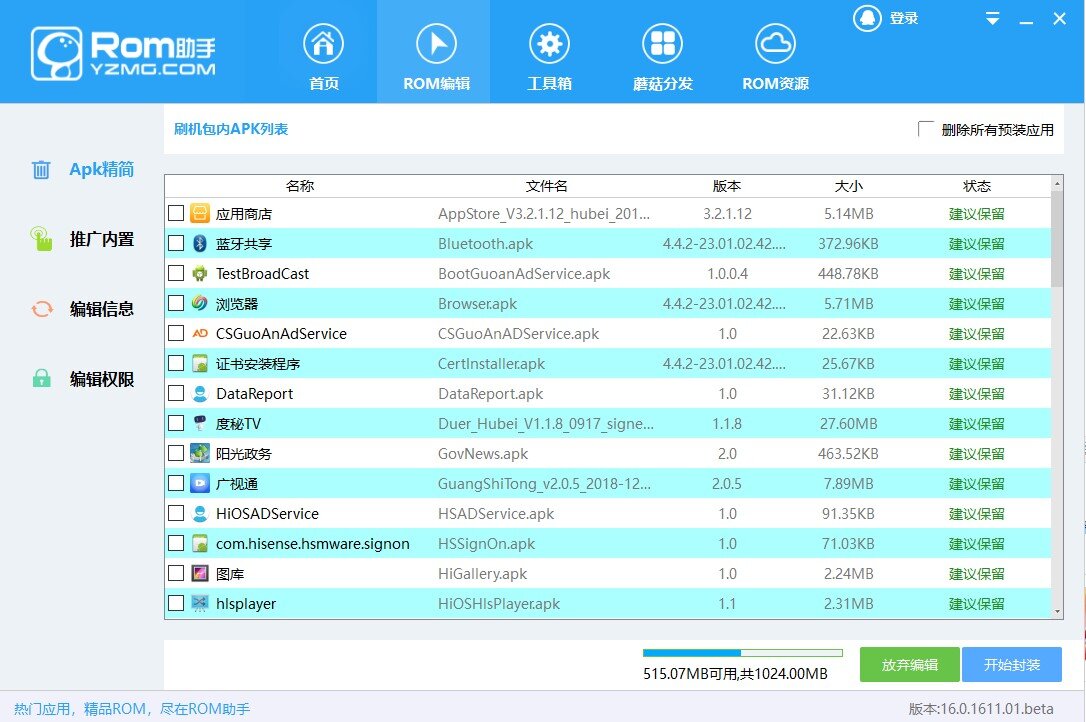Select 推广内置 in the sidebar

[102, 239]
